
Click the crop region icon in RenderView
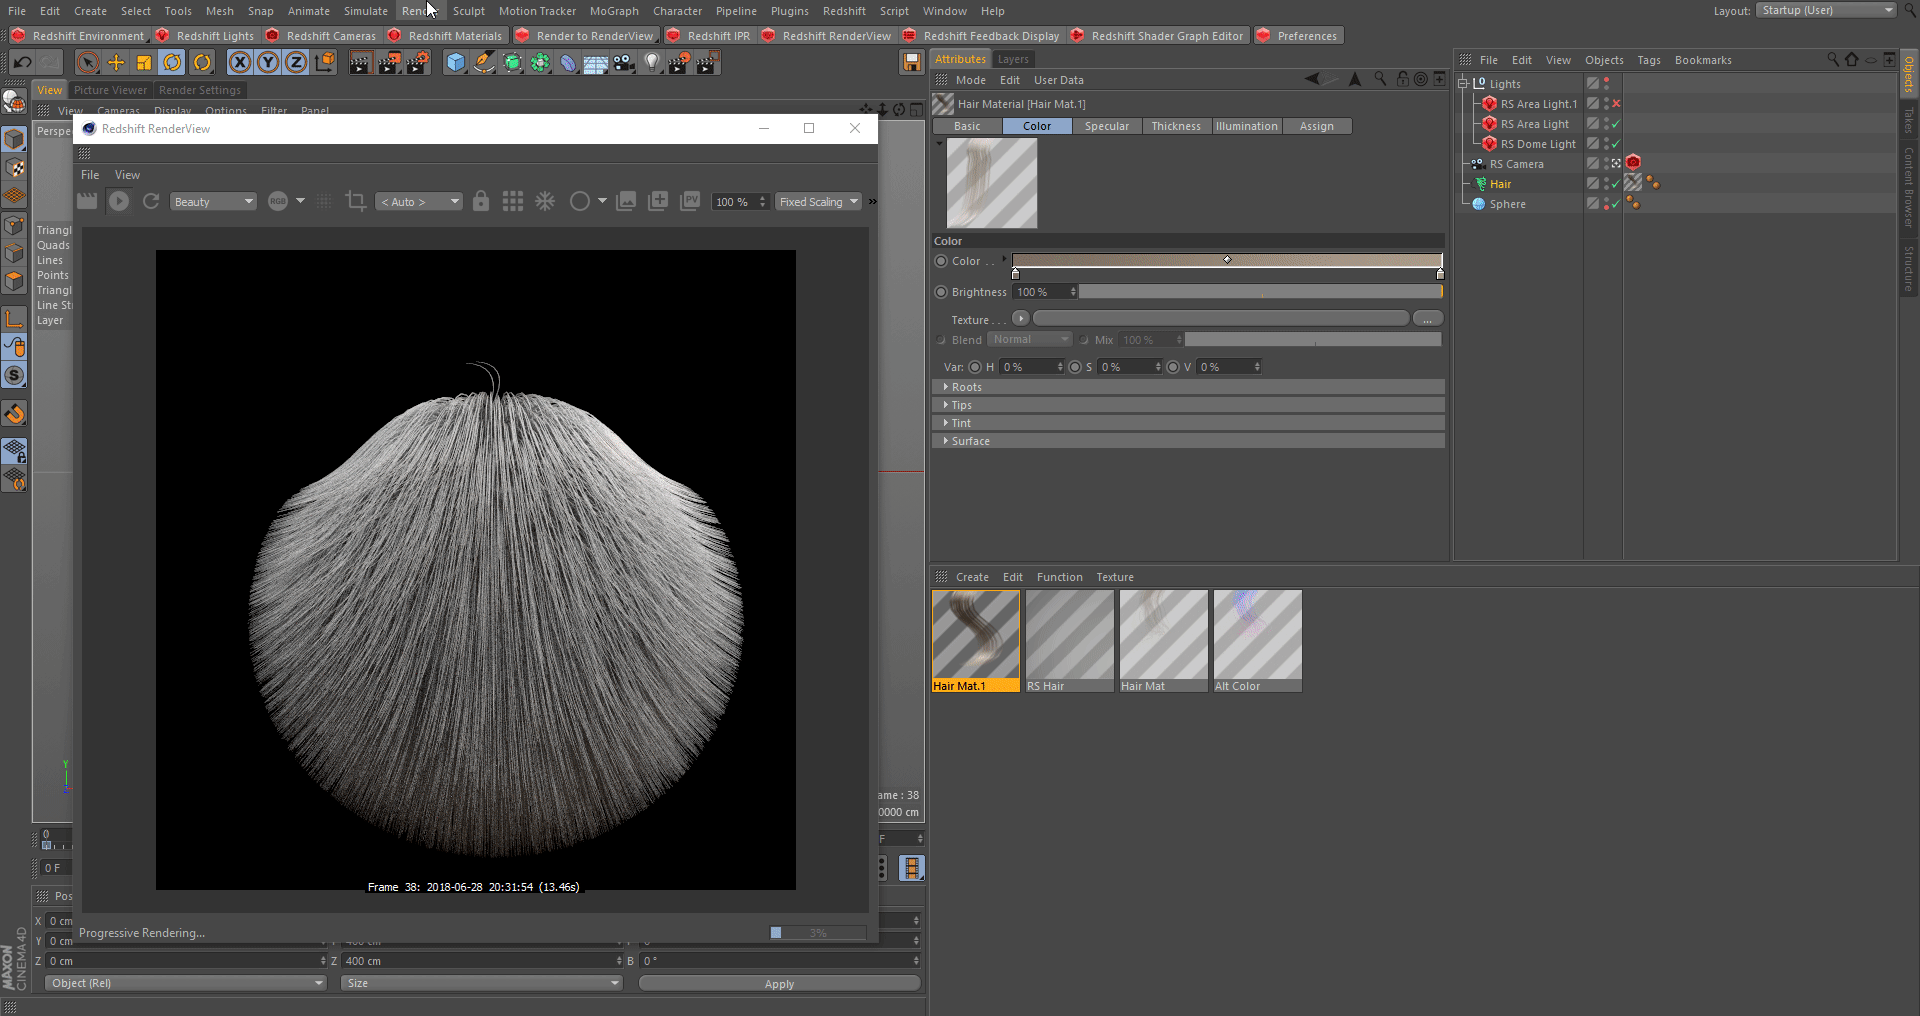(355, 201)
